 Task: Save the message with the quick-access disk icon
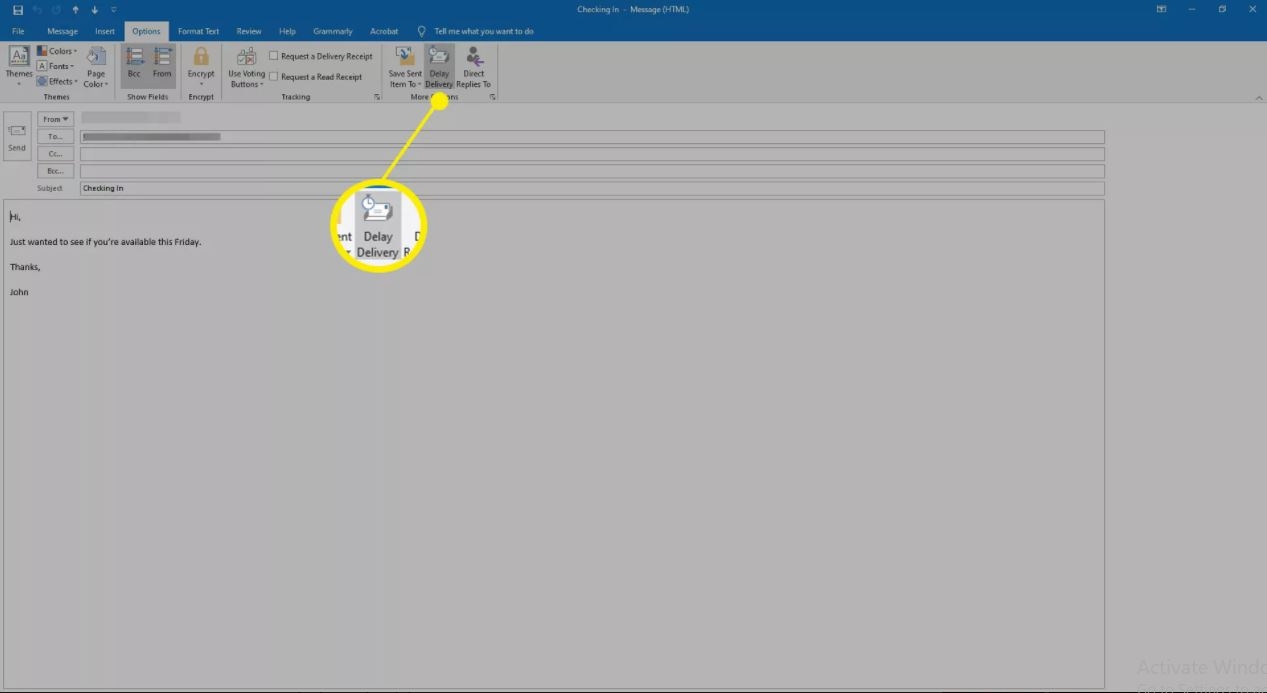pyautogui.click(x=18, y=10)
